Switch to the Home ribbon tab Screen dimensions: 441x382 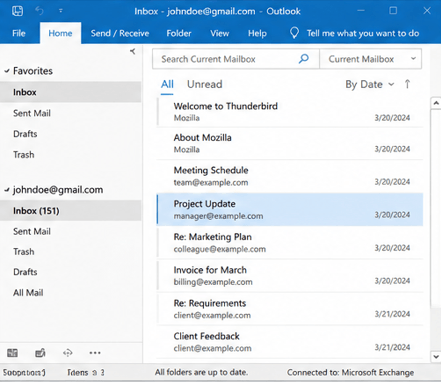tap(60, 33)
